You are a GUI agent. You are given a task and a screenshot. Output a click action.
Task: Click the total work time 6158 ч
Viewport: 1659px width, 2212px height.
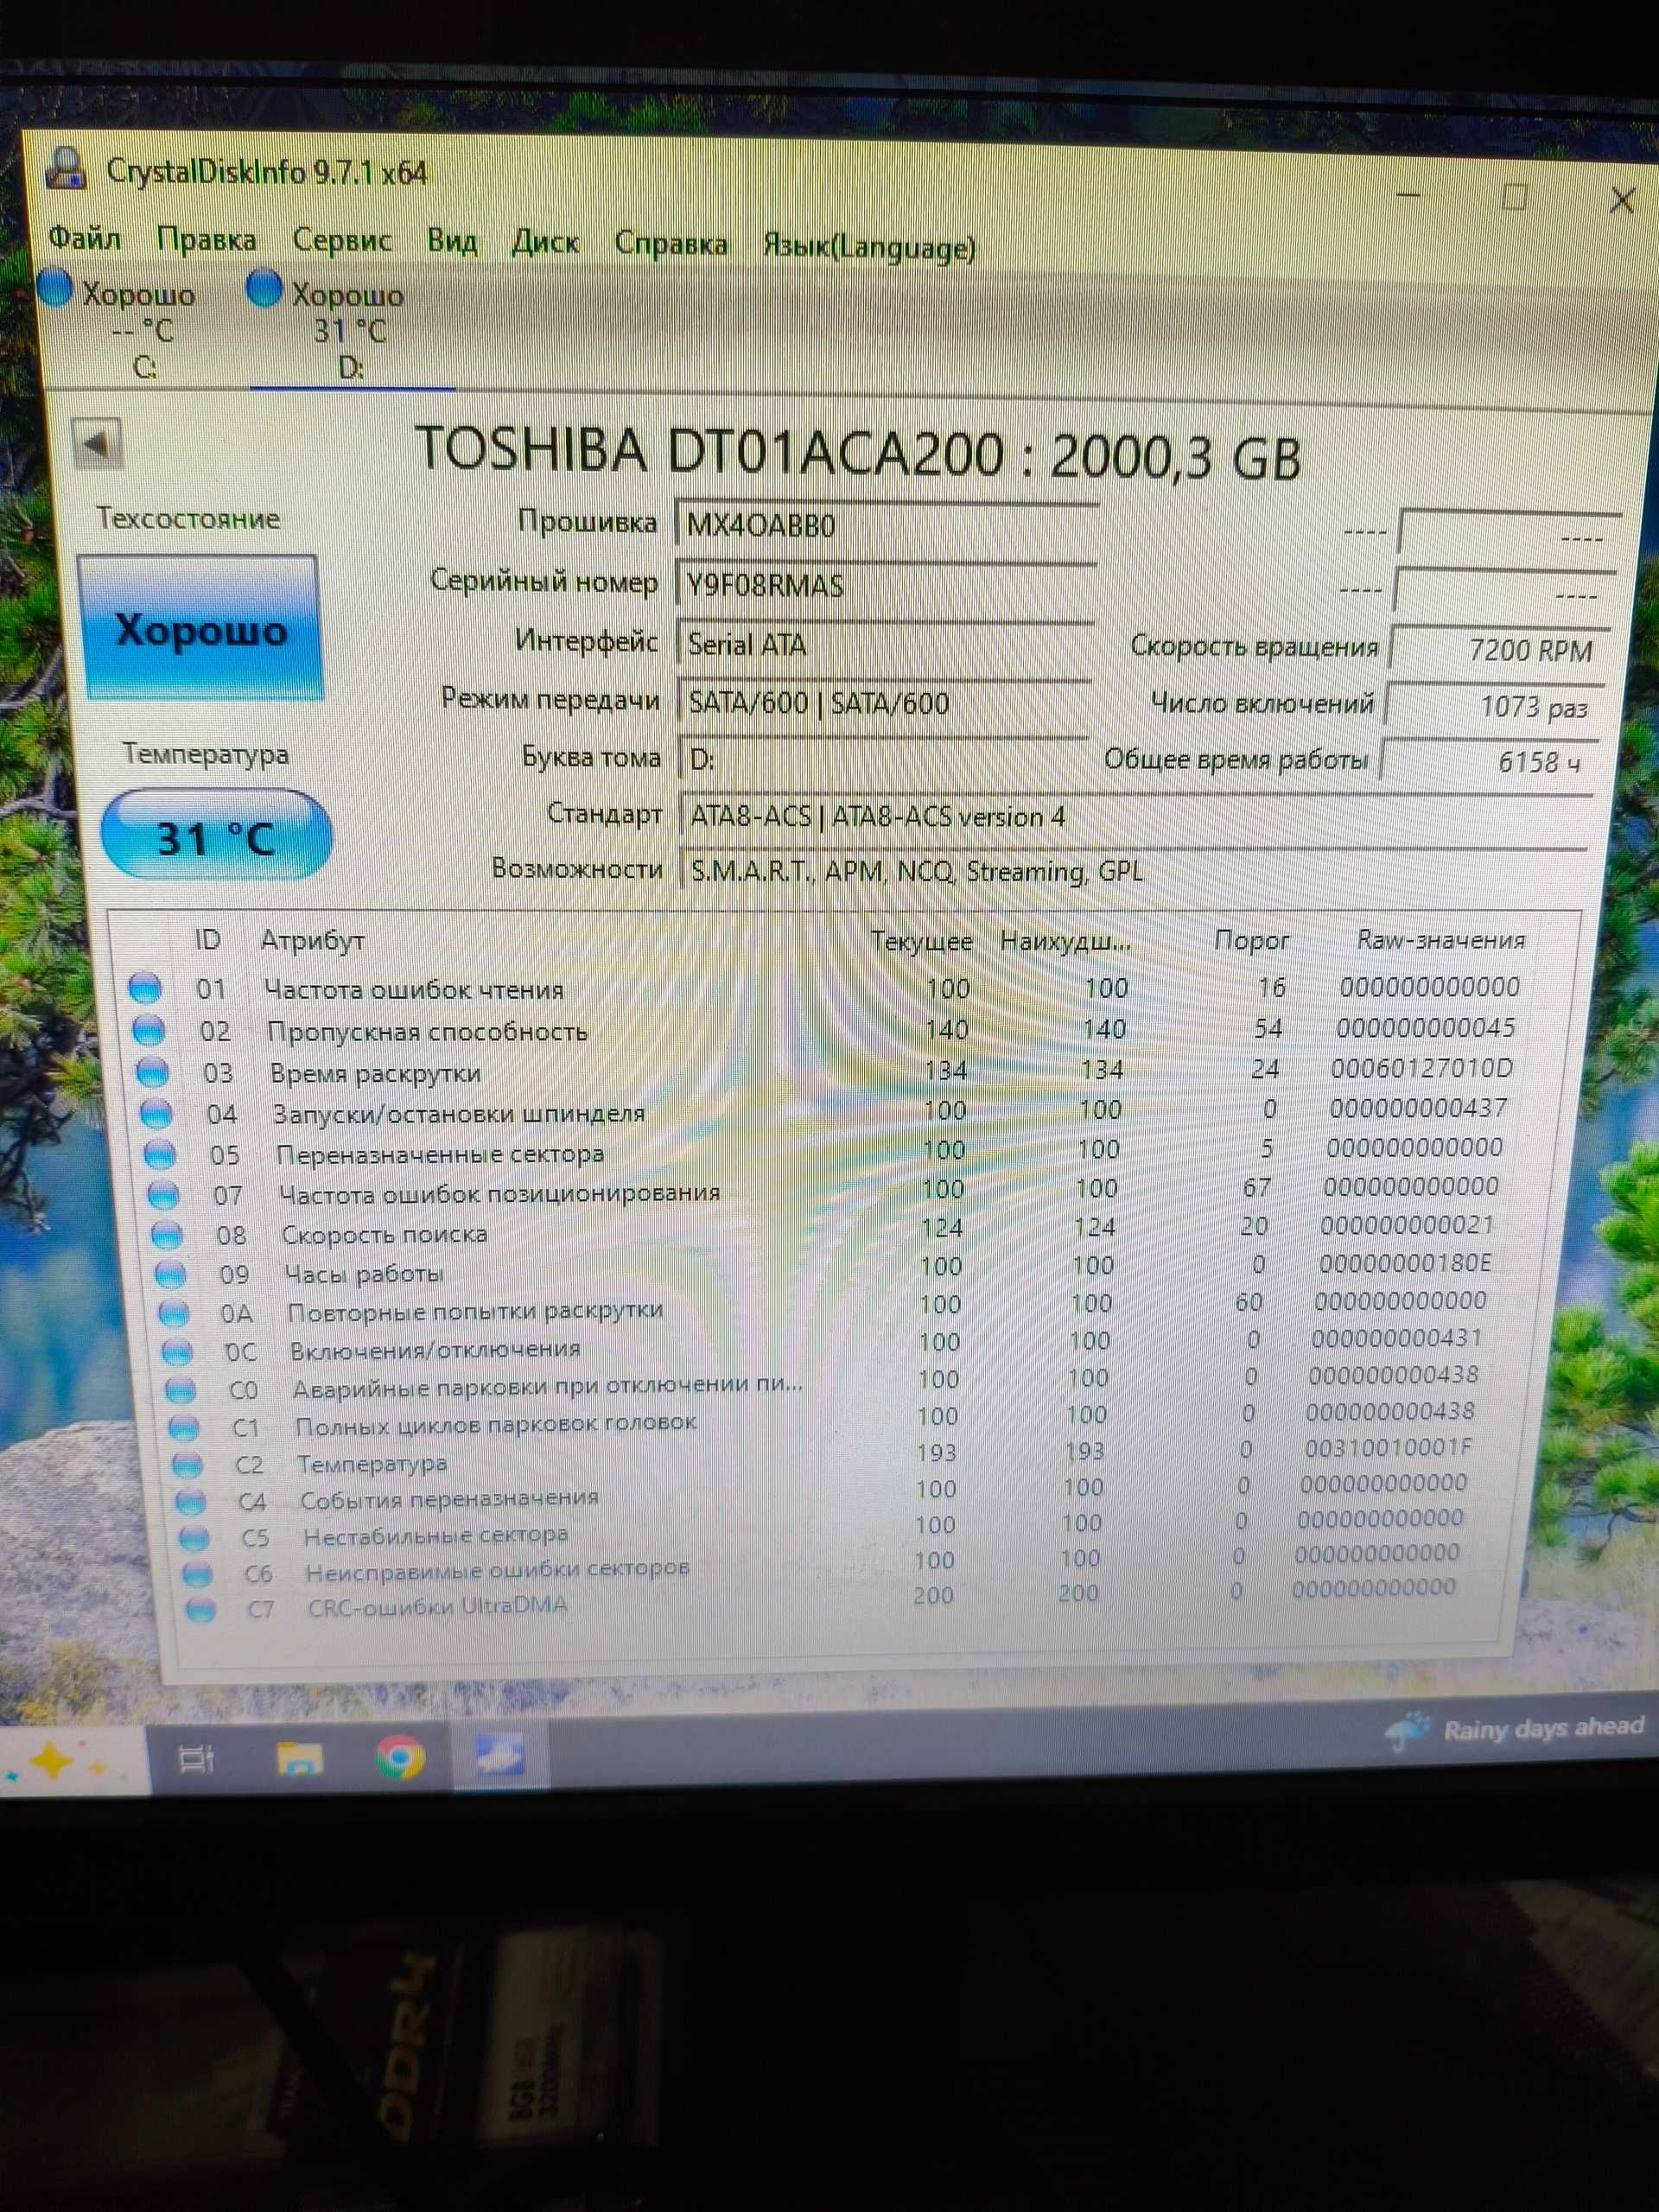click(x=1490, y=762)
